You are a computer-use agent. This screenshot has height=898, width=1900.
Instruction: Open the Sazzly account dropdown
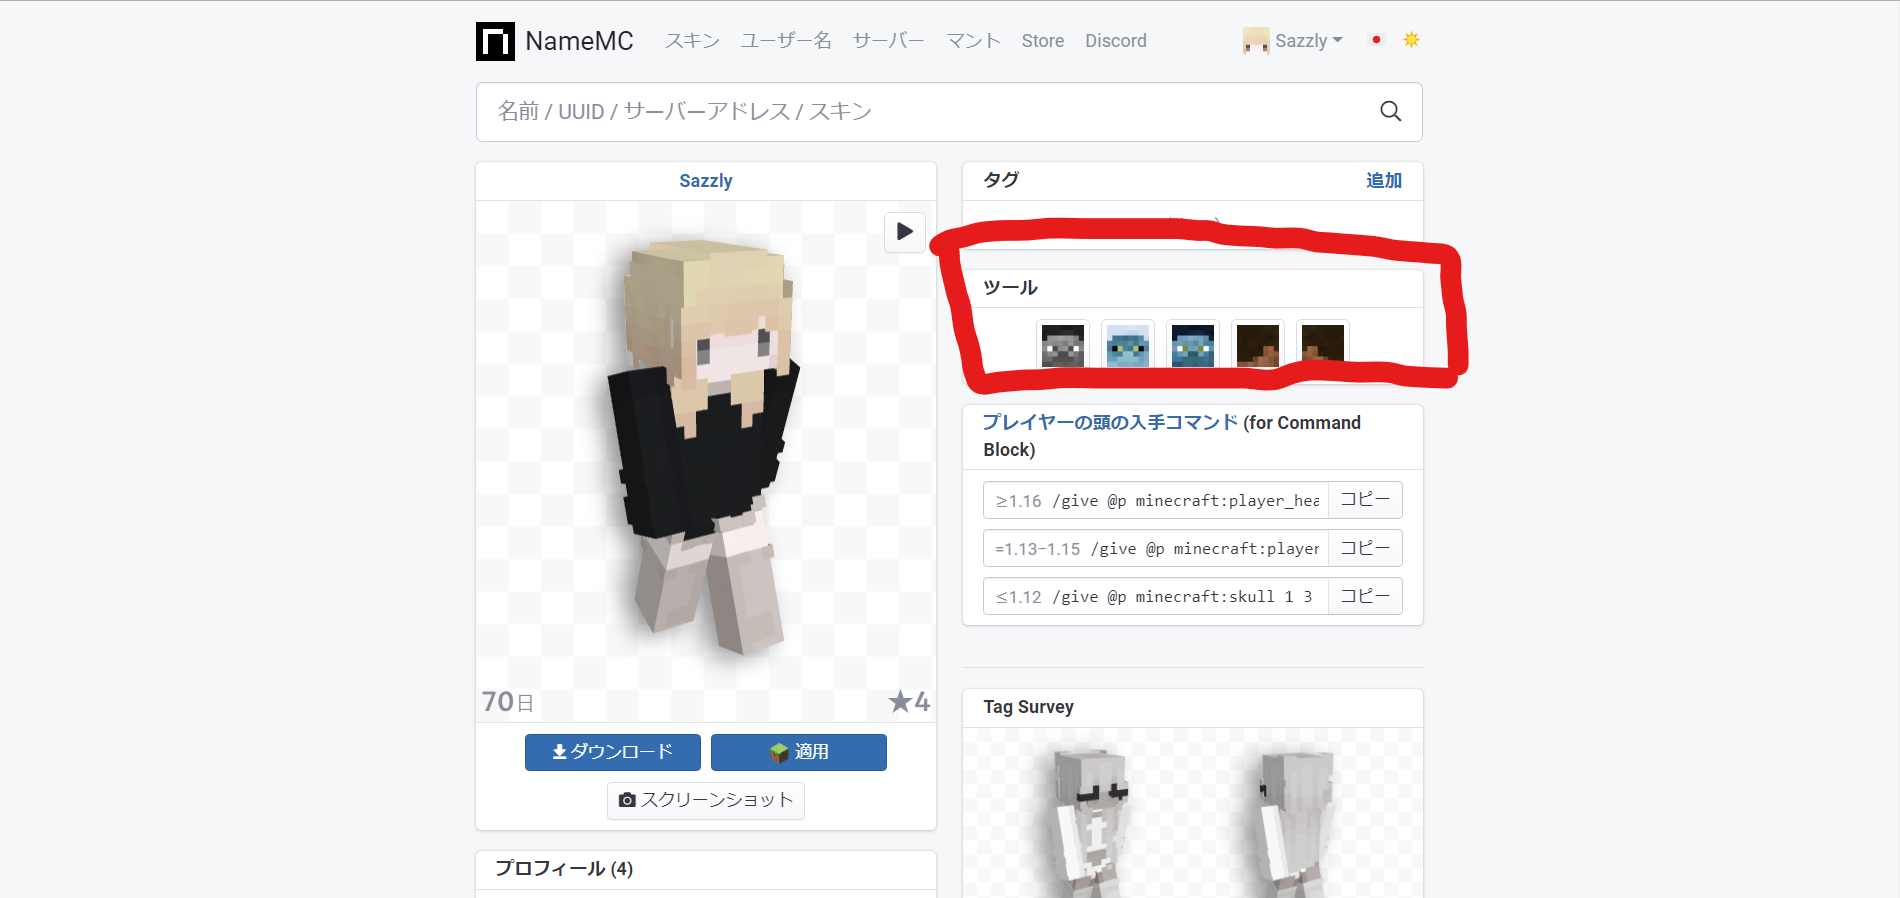pos(1309,41)
